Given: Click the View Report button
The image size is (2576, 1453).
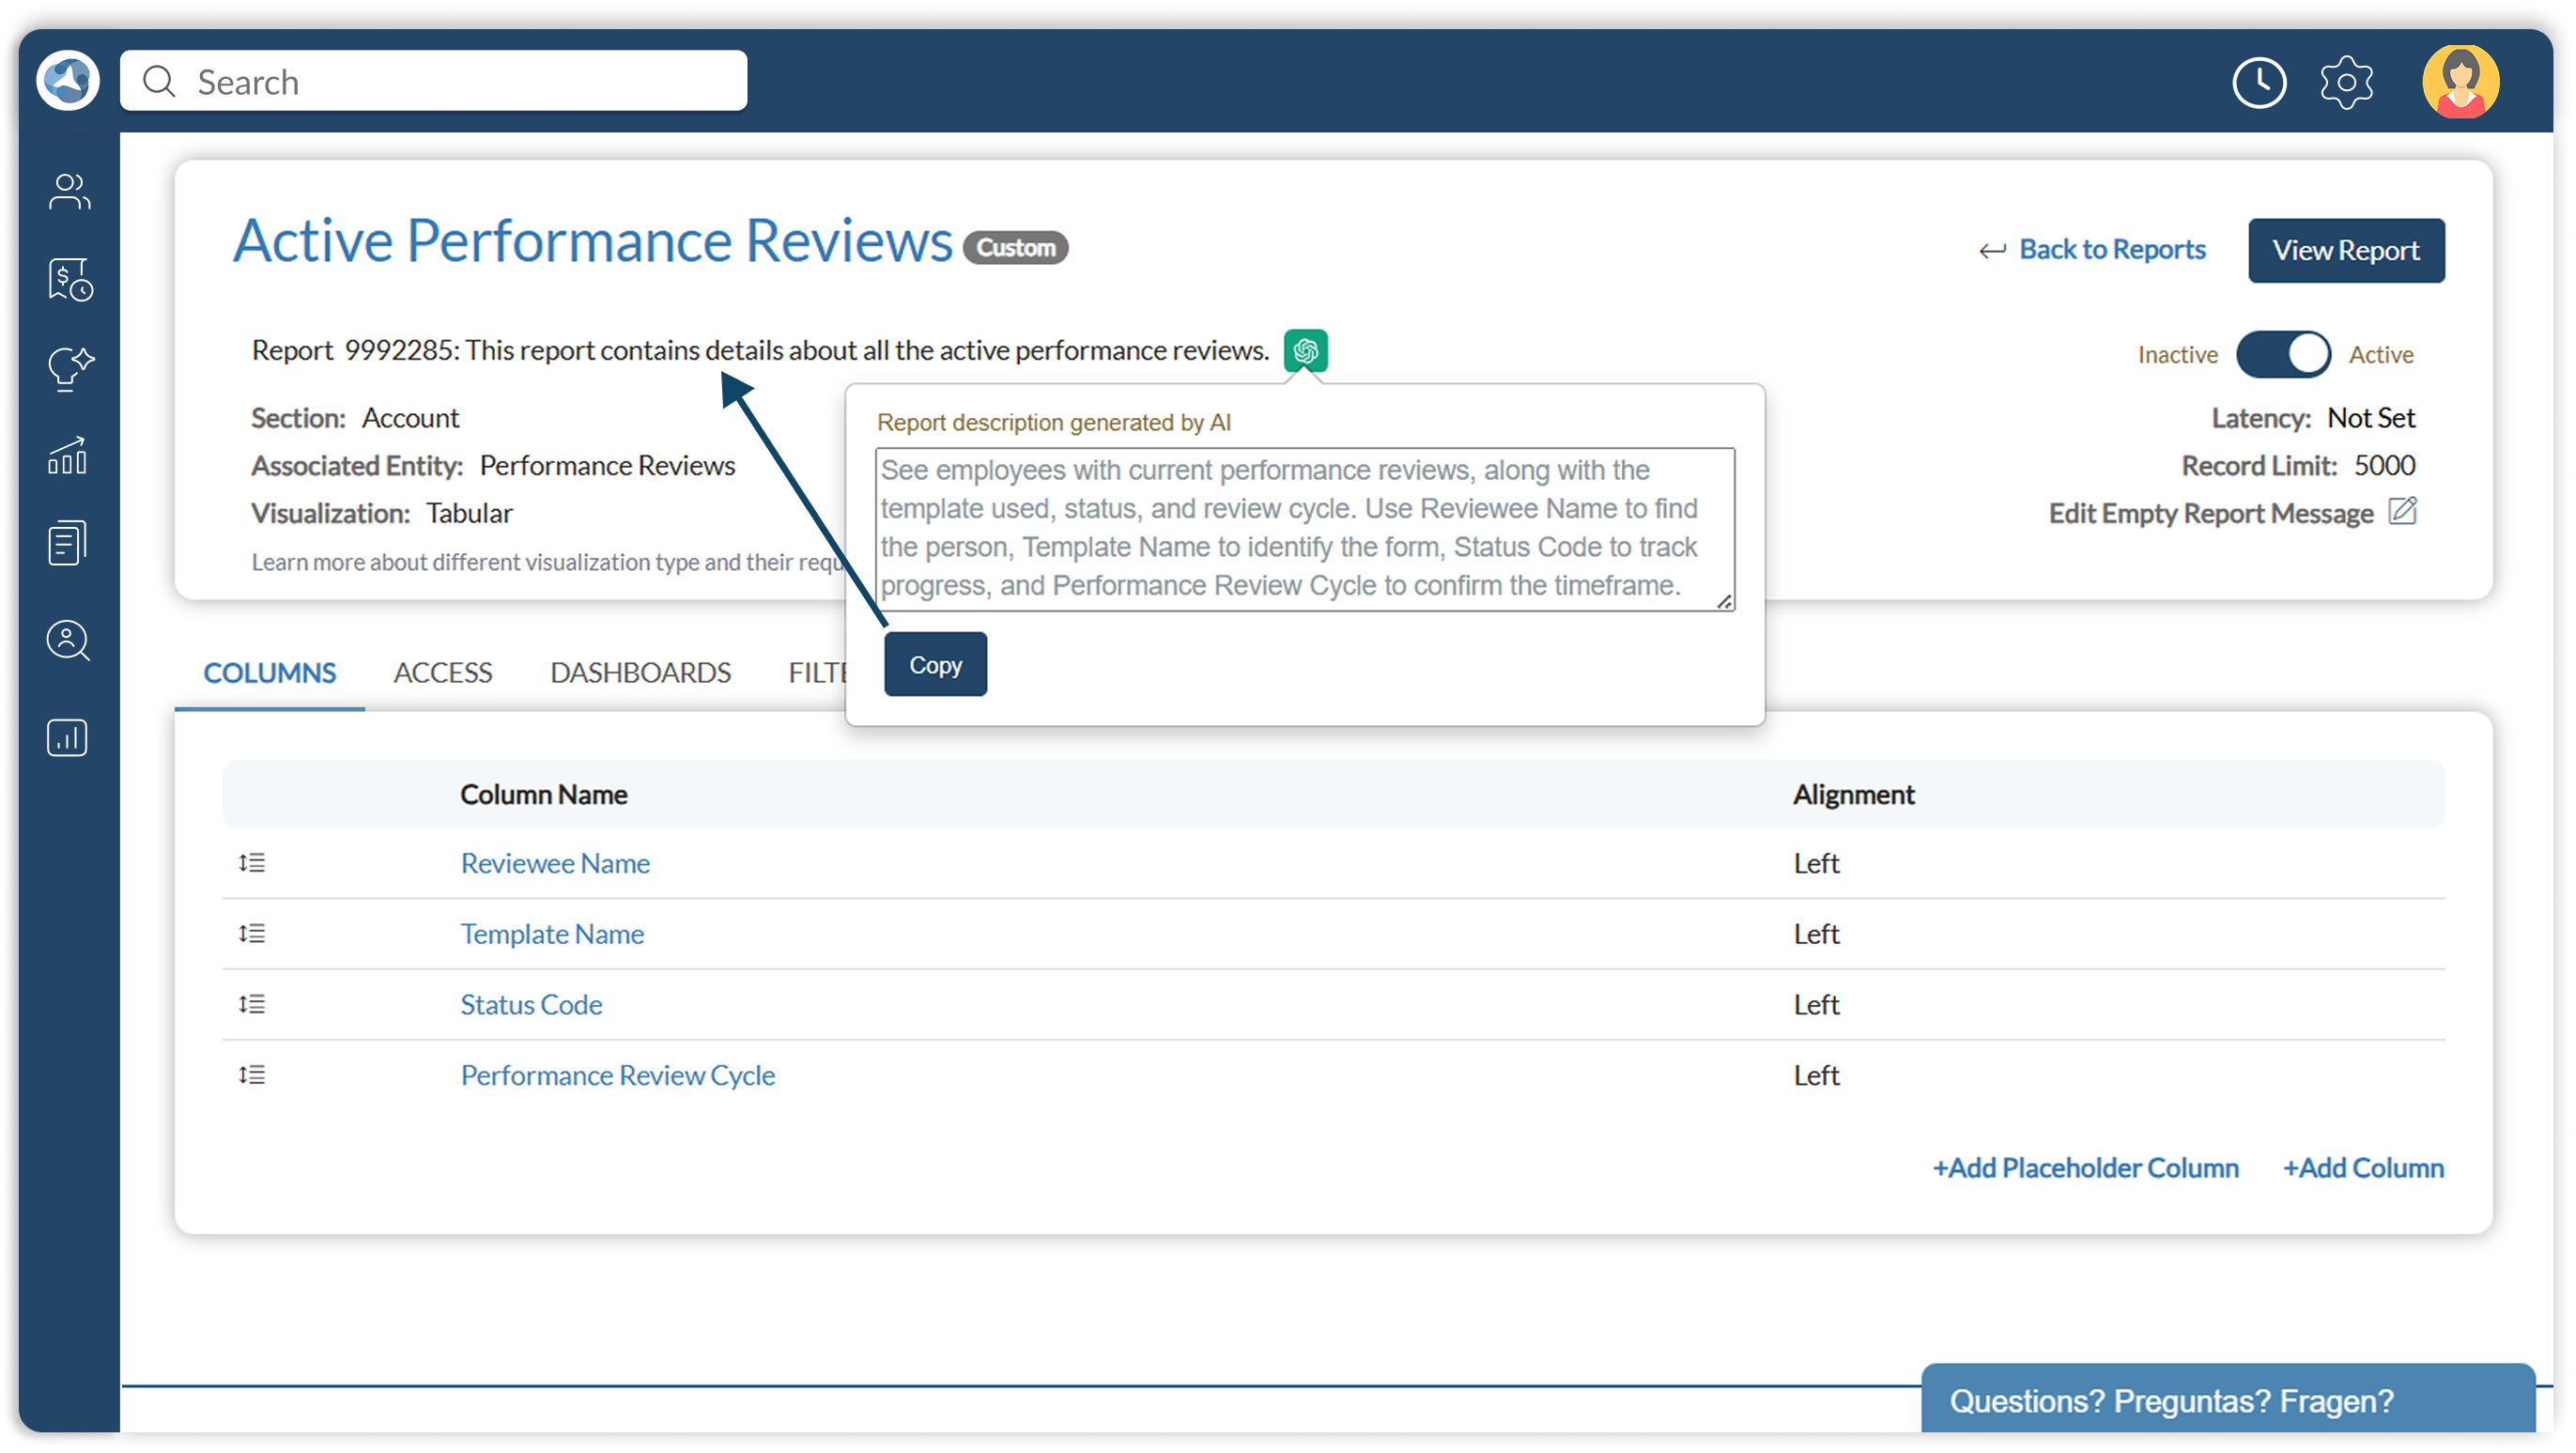Looking at the screenshot, I should [x=2345, y=250].
